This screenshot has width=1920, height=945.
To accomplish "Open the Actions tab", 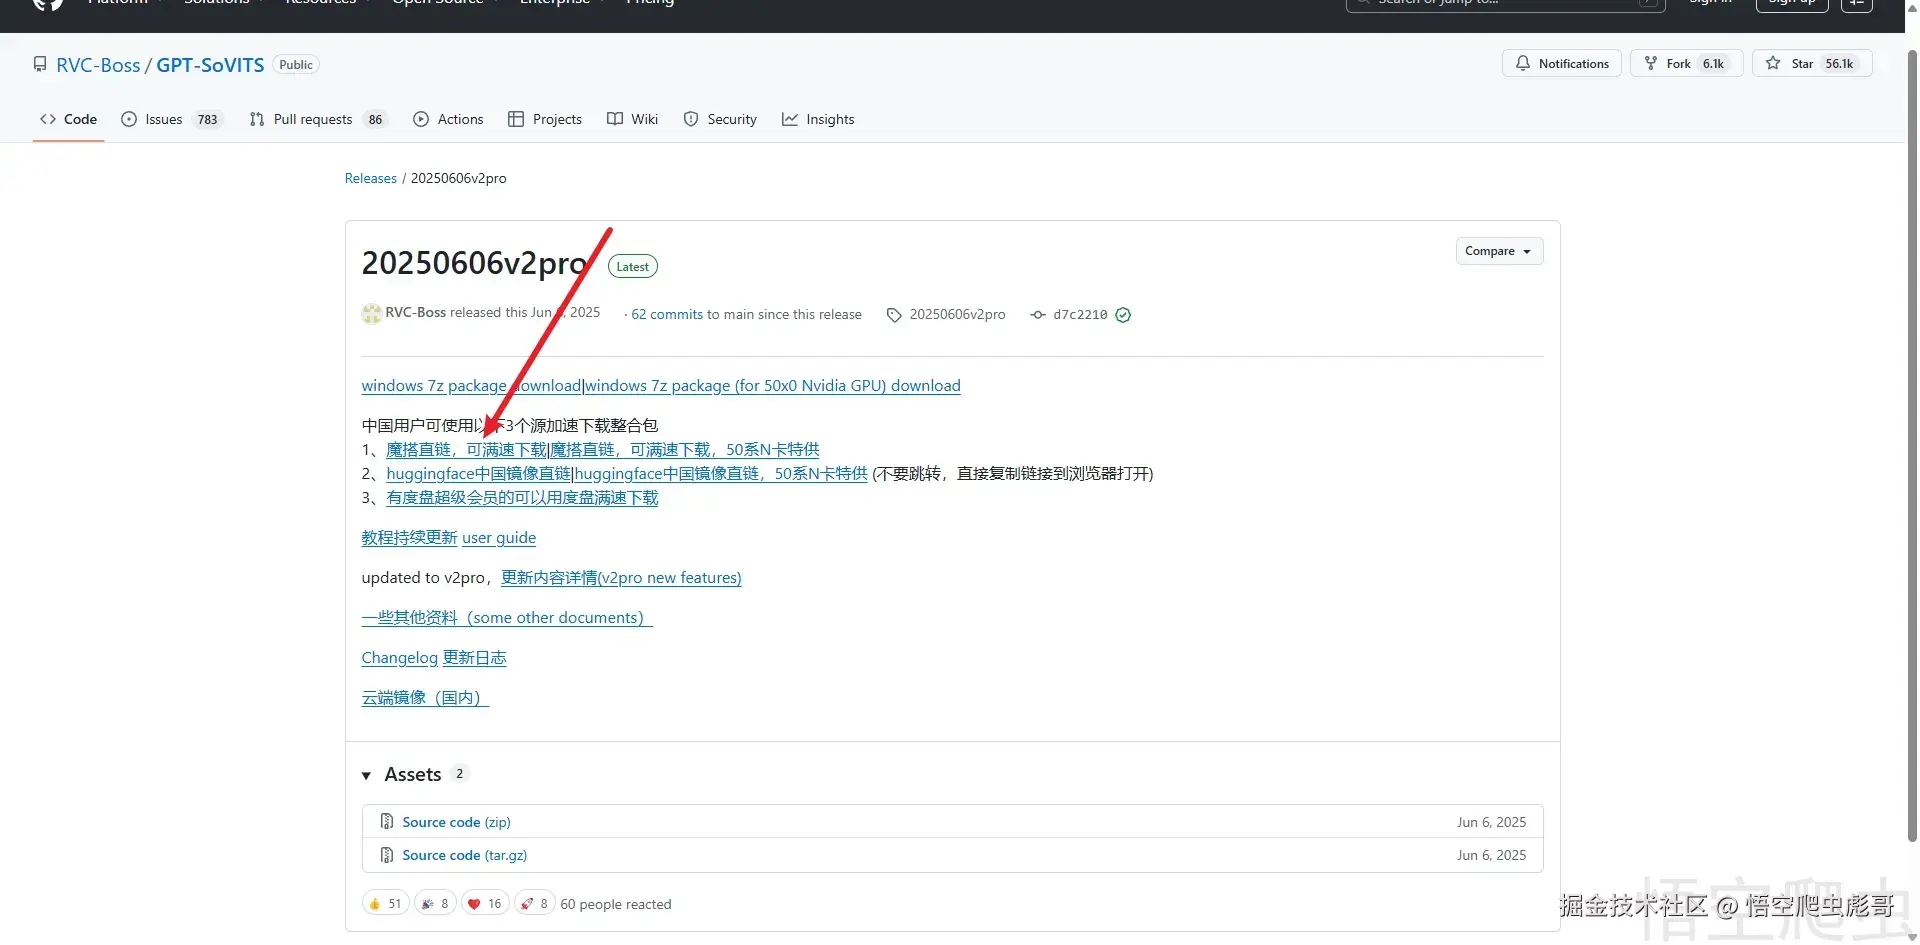I will [448, 119].
